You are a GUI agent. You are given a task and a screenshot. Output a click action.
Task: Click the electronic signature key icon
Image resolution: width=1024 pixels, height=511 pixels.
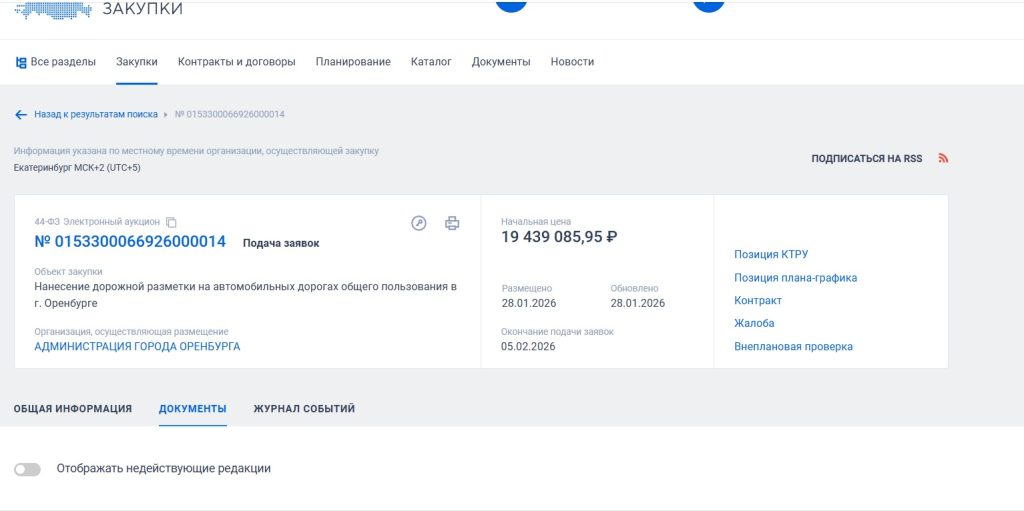point(419,223)
